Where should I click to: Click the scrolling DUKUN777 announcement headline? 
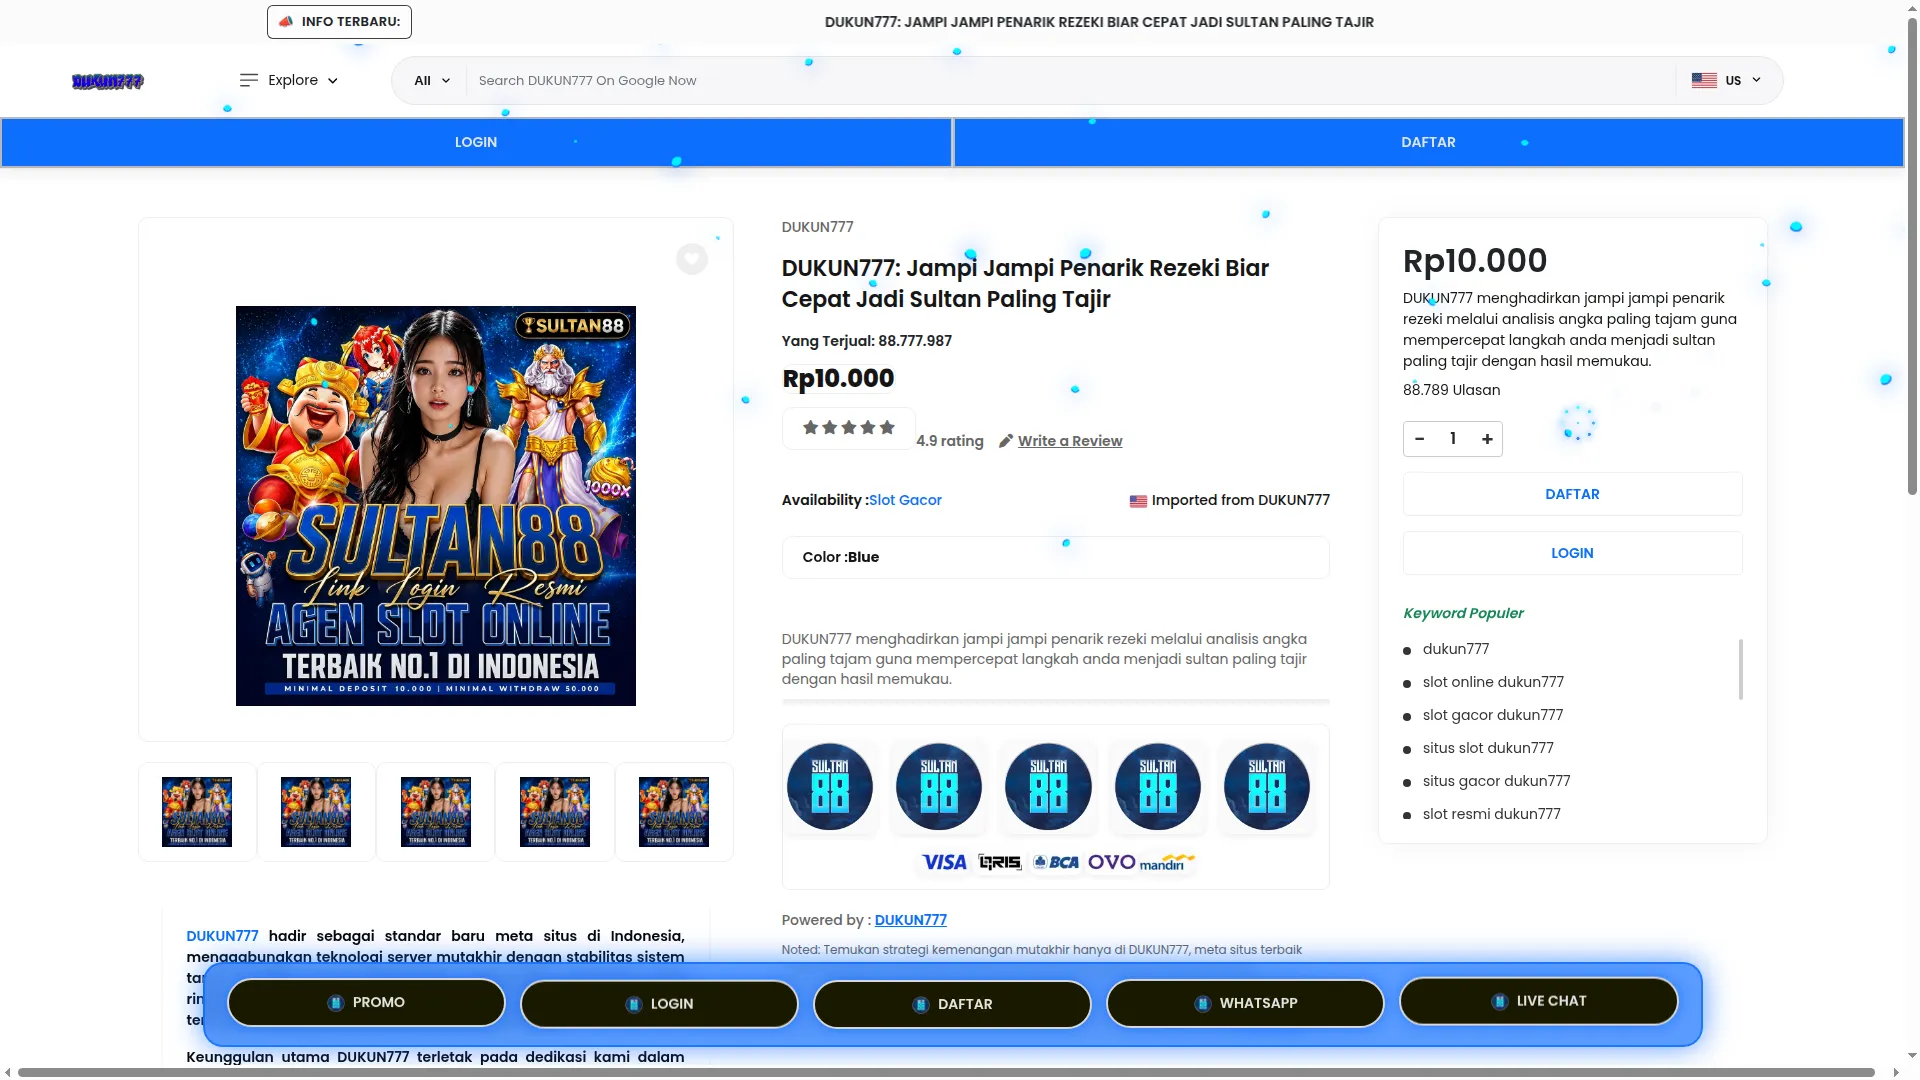[x=1099, y=22]
